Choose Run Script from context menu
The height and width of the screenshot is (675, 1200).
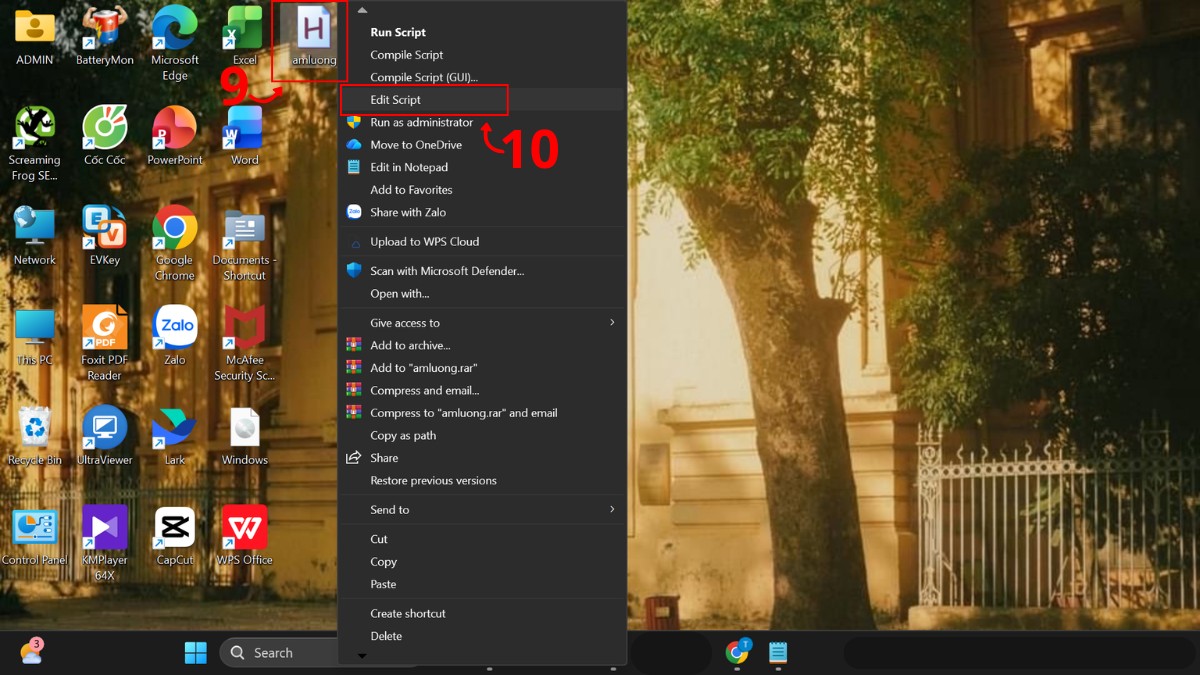click(x=482, y=32)
